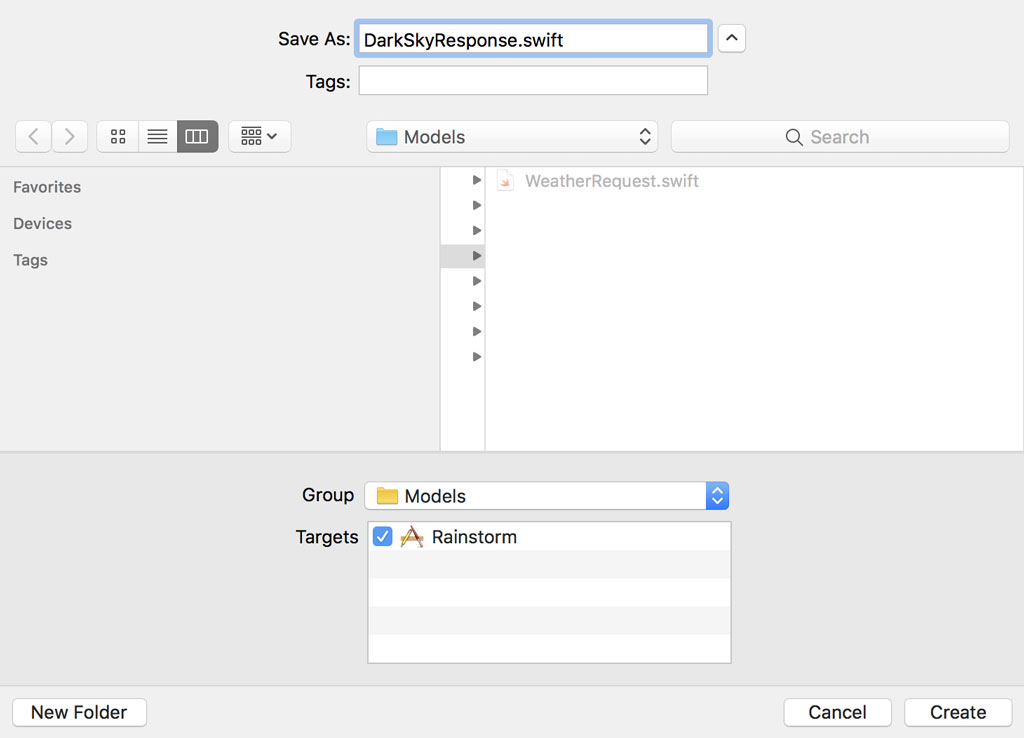Click the back navigation arrow
This screenshot has width=1024, height=738.
click(33, 136)
